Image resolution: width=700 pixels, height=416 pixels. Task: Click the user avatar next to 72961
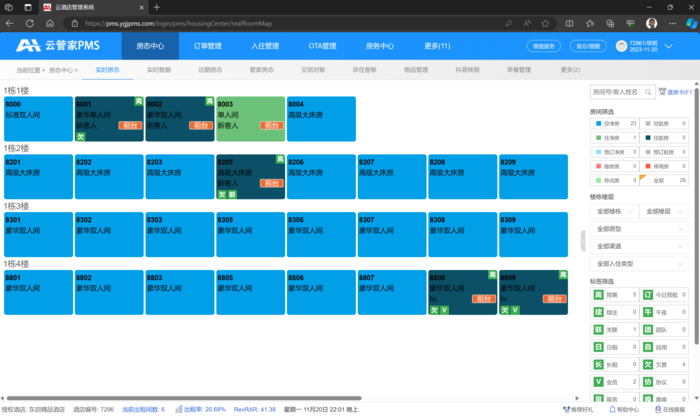point(621,46)
